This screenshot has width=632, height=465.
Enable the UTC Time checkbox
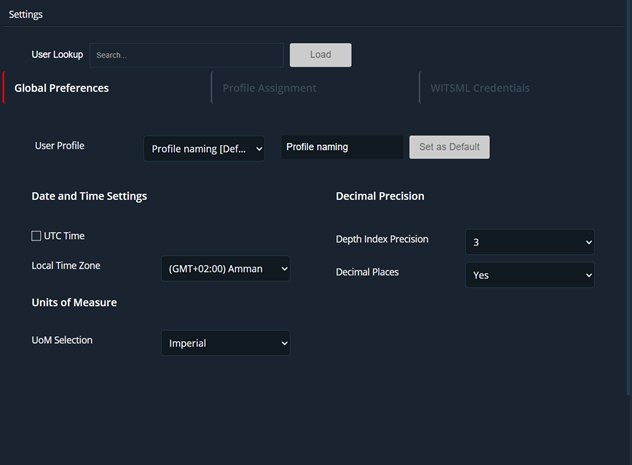[37, 236]
